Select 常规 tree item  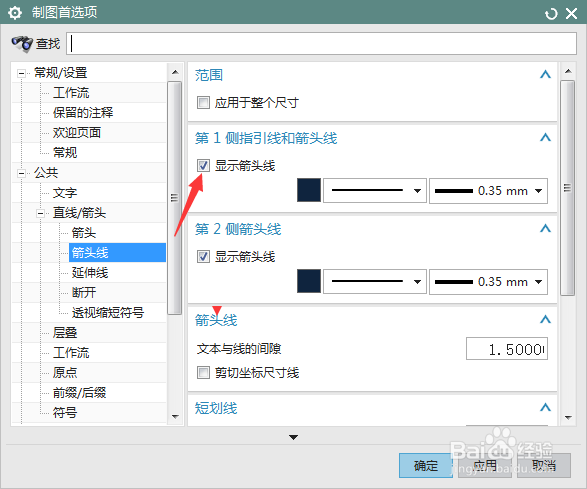(x=65, y=153)
